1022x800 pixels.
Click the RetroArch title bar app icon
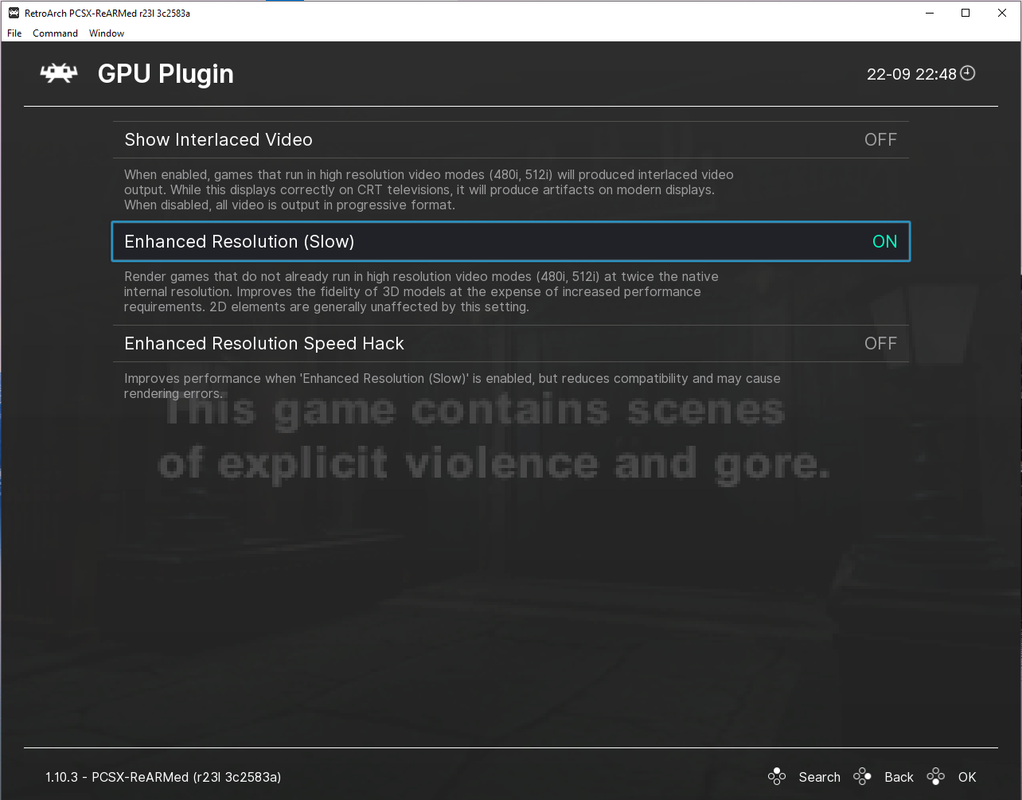coord(13,13)
